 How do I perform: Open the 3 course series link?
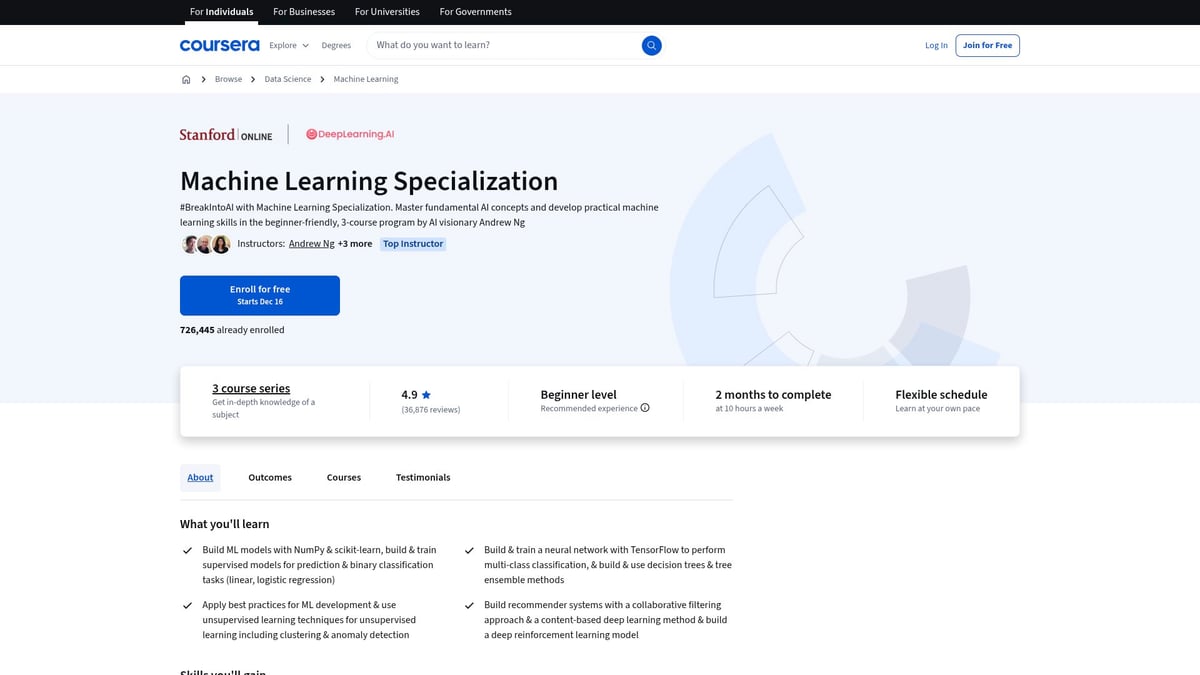coord(251,388)
